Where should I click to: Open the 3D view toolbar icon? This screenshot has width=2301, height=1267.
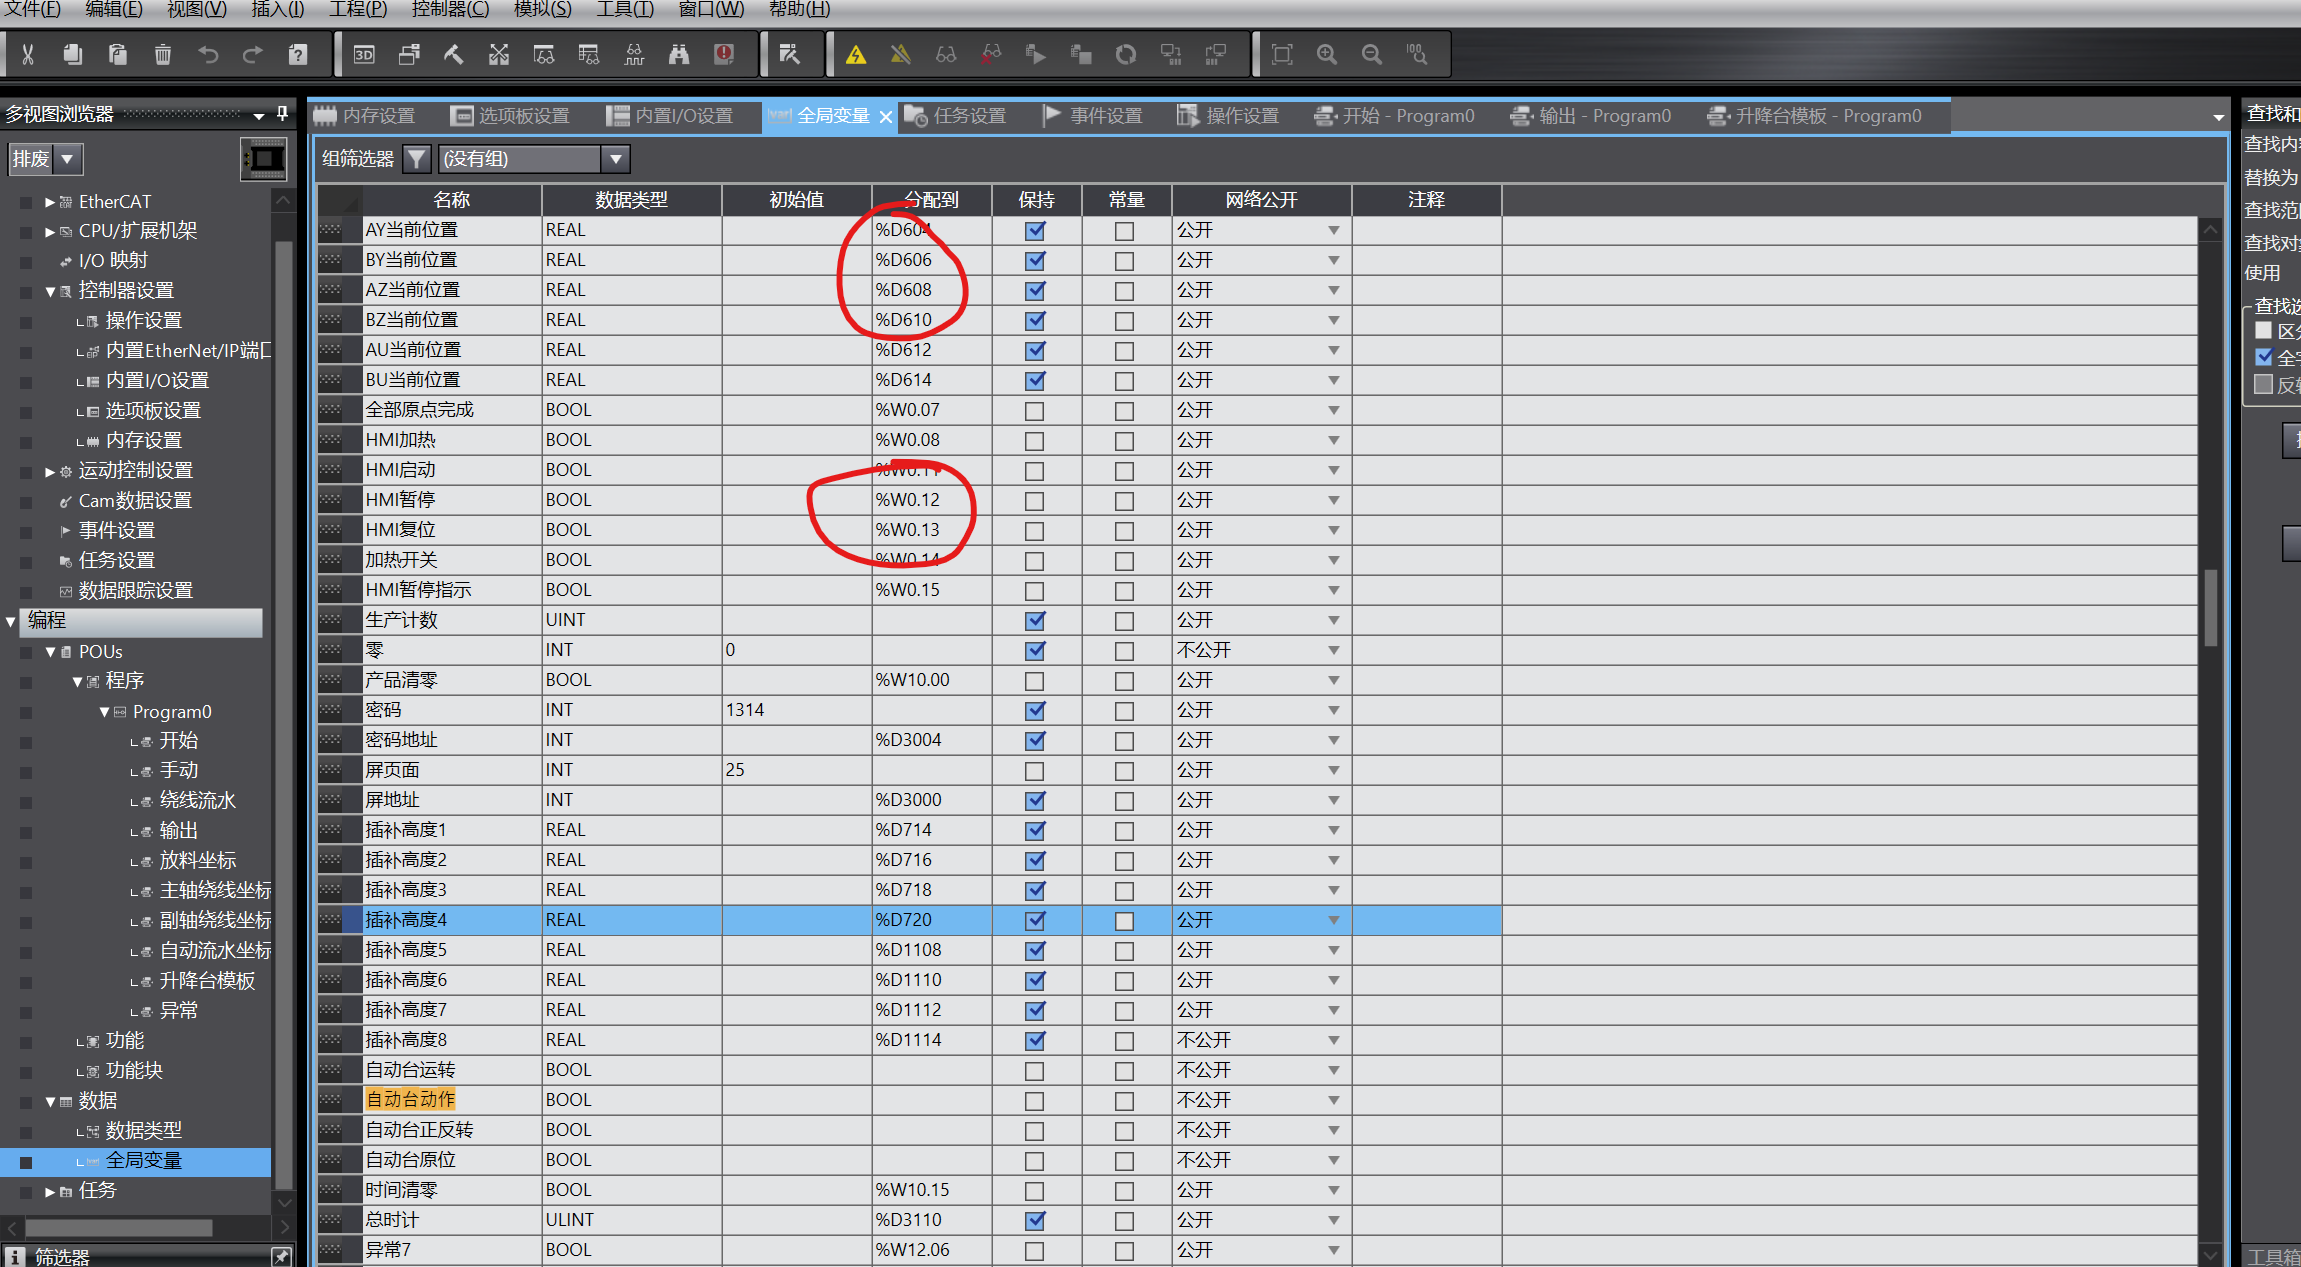(x=364, y=54)
